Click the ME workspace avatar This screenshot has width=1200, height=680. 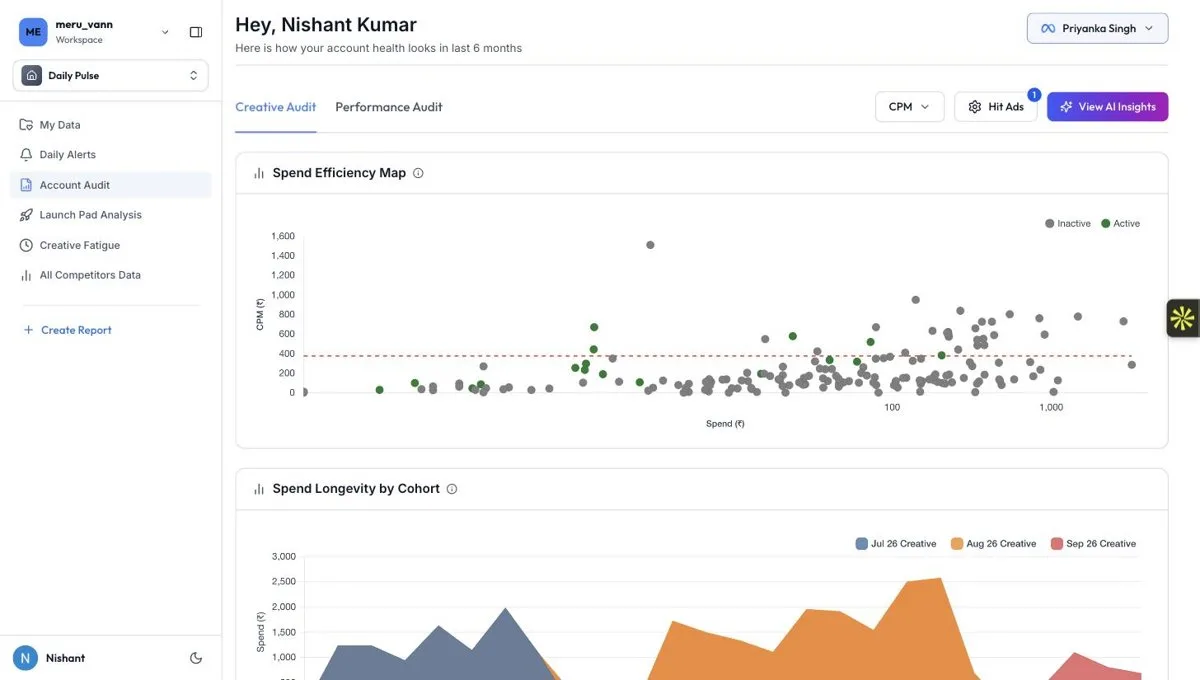[x=33, y=32]
